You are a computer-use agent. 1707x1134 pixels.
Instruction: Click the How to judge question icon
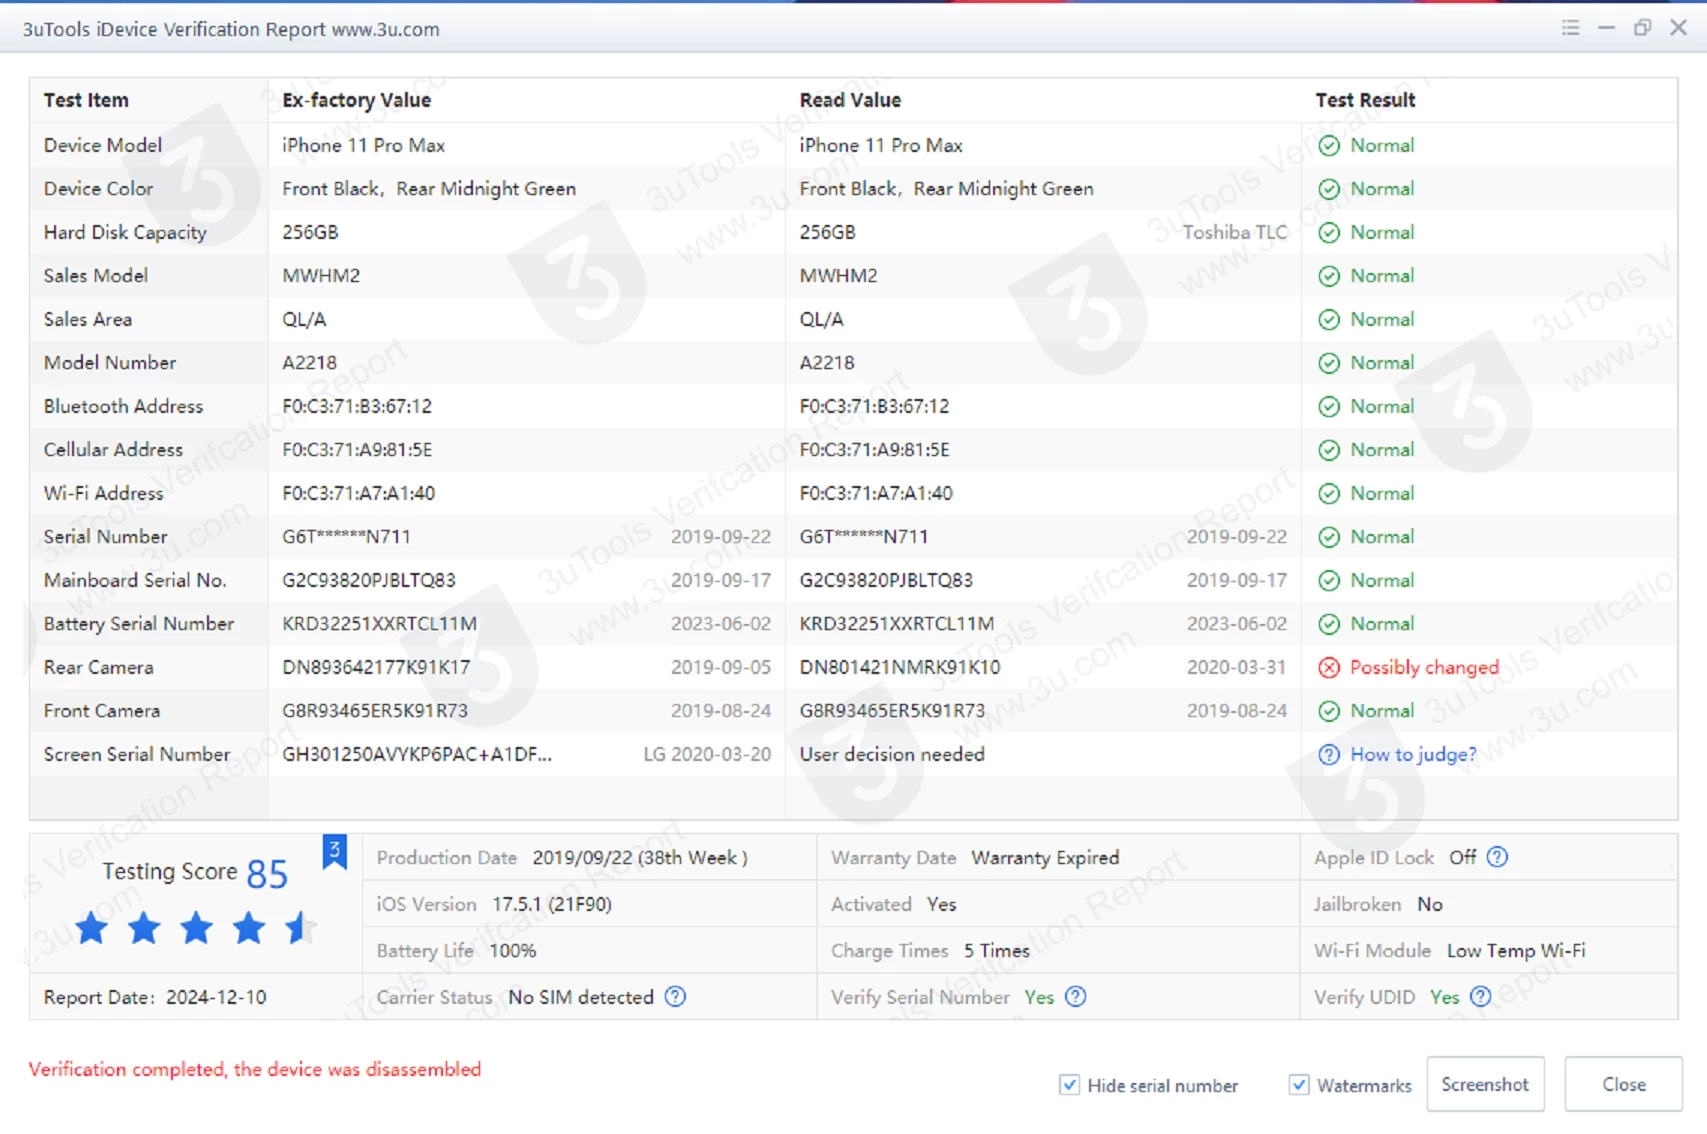[1329, 755]
